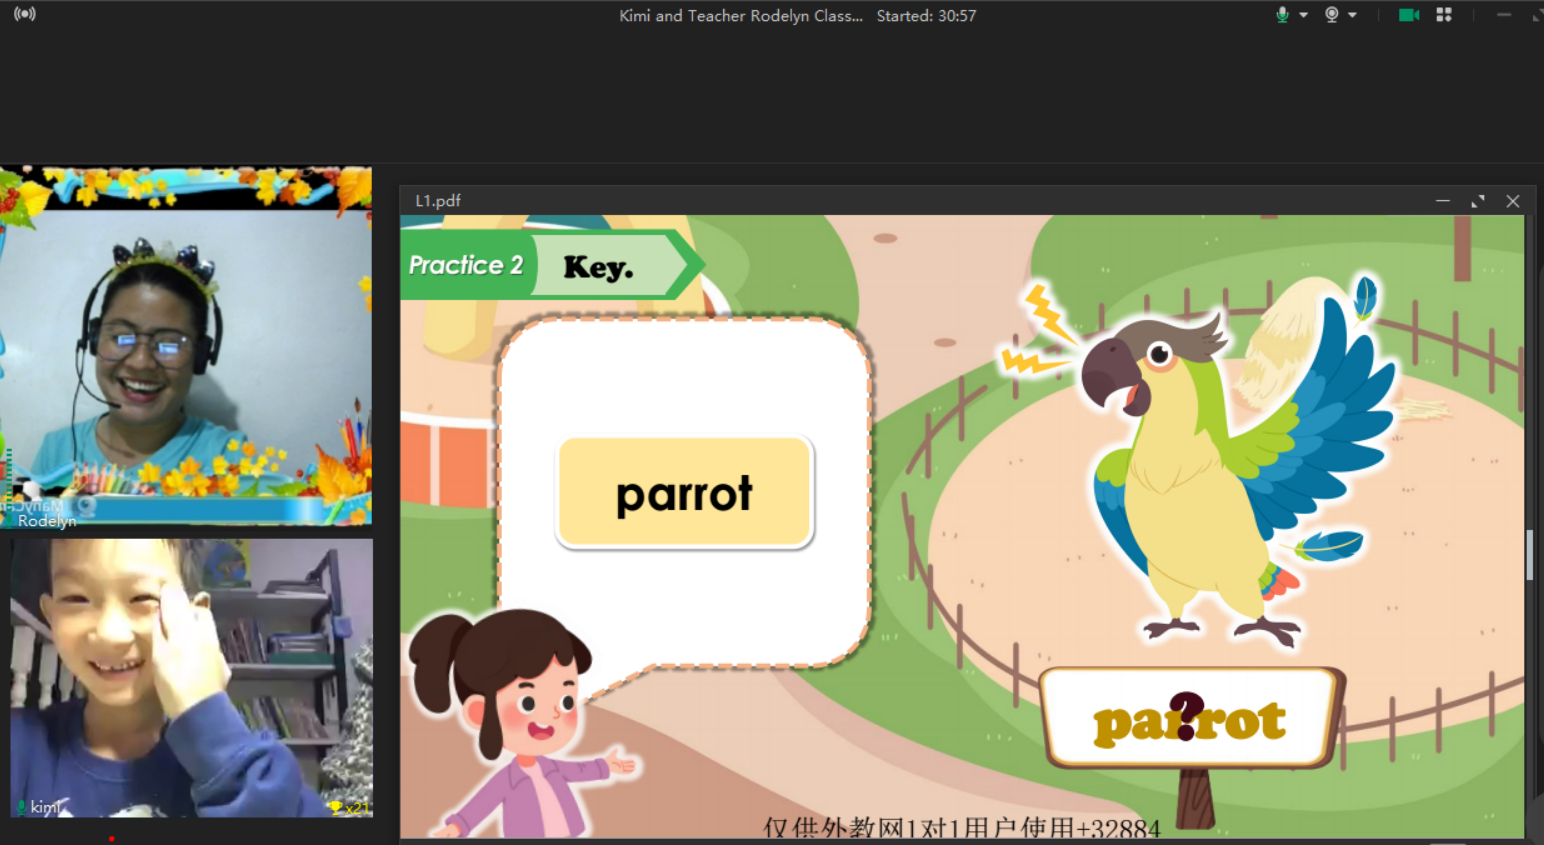Select the L1.pdf title text
This screenshot has height=845, width=1544.
tap(438, 200)
